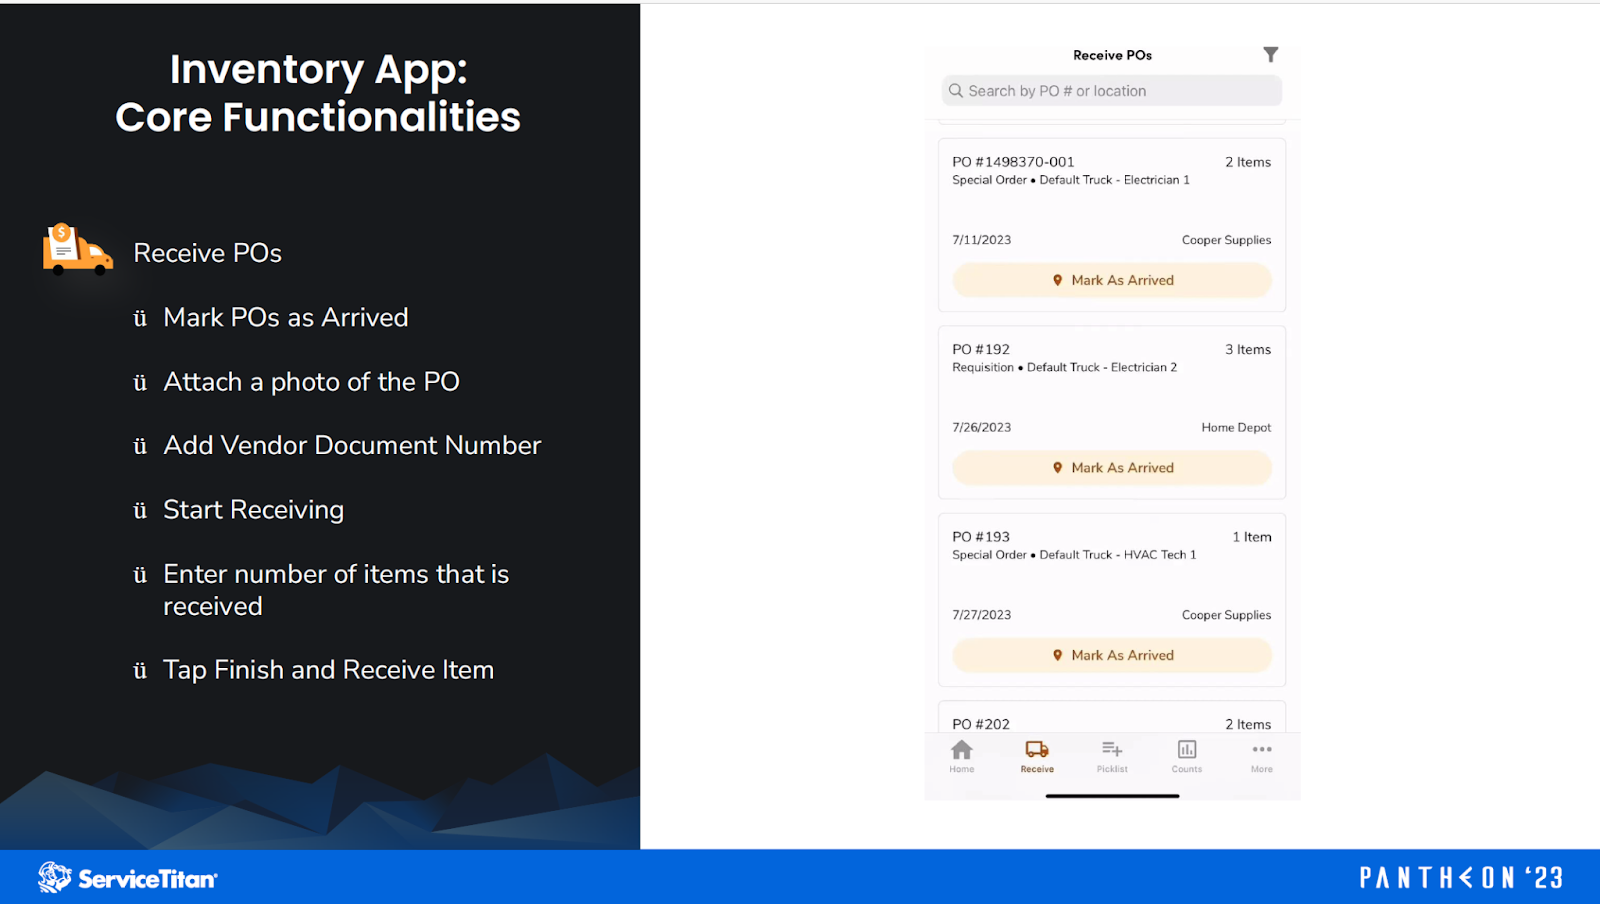Click the Receive POs screen title
The height and width of the screenshot is (904, 1600).
pyautogui.click(x=1112, y=55)
